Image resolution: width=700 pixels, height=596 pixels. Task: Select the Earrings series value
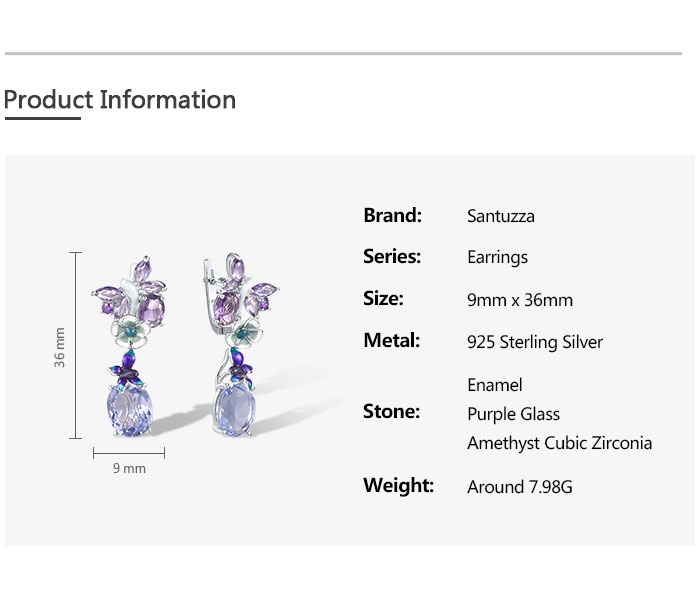tap(497, 258)
